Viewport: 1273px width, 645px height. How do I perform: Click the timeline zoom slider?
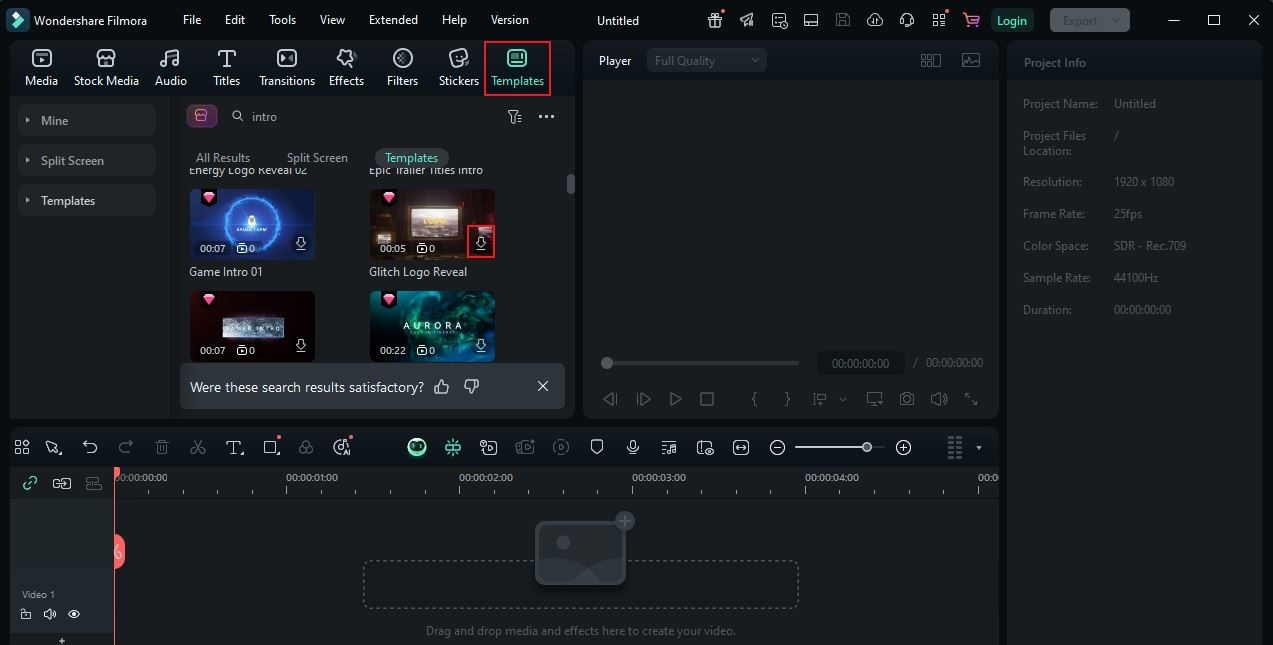tap(840, 447)
